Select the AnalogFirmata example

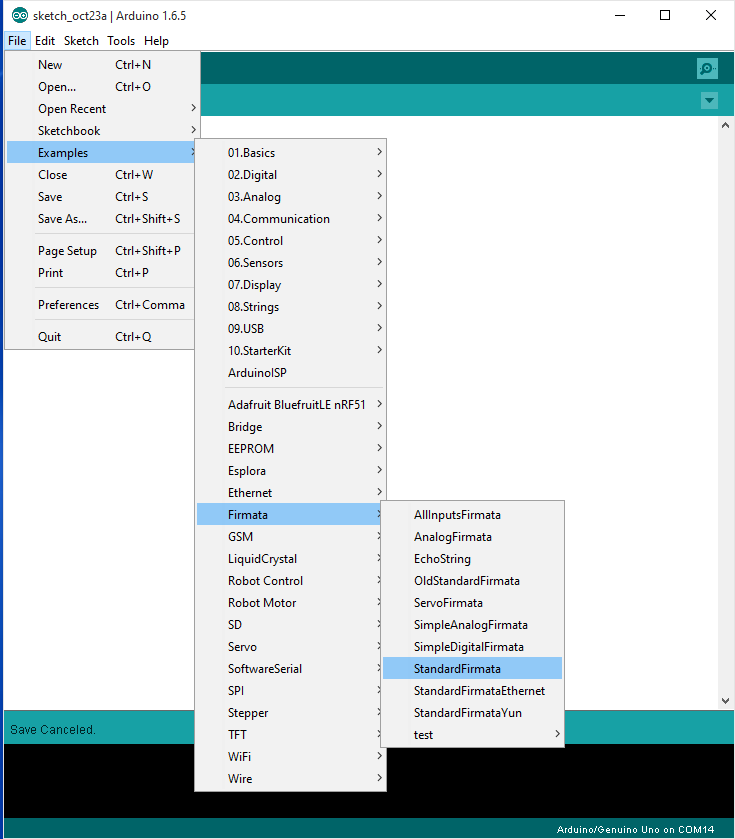453,537
